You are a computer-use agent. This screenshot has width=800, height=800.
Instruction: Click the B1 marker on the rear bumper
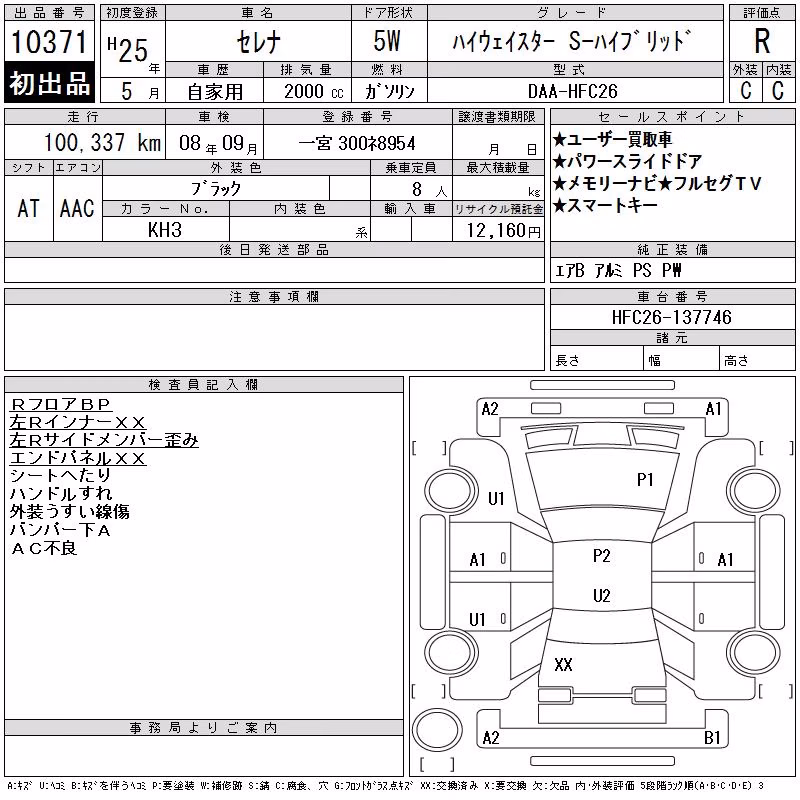(712, 737)
